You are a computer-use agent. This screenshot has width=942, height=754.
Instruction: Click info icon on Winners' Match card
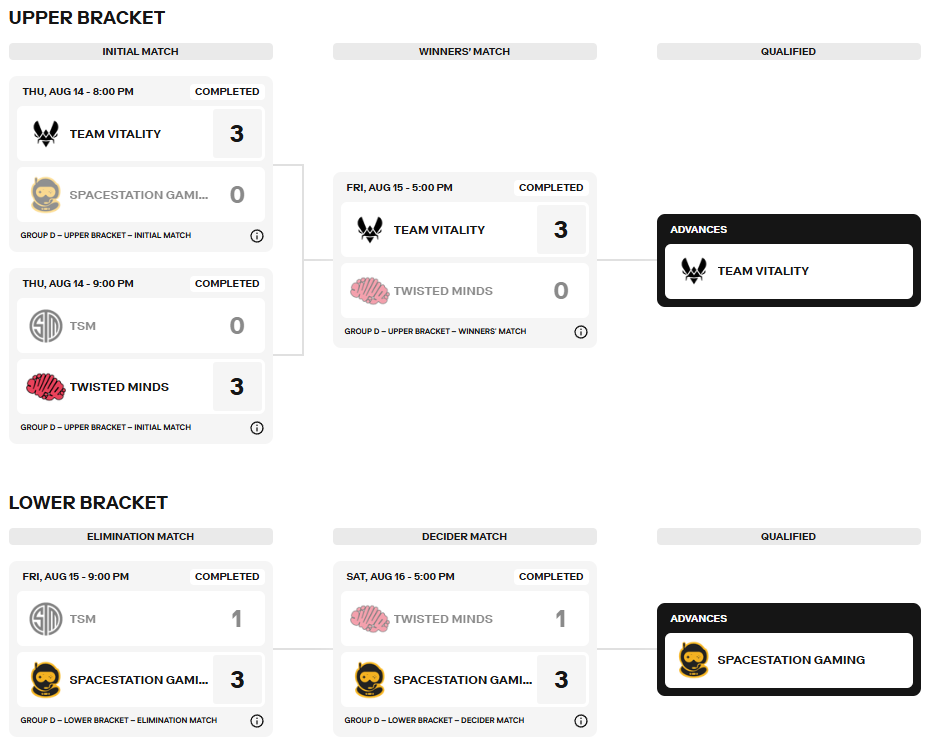tap(581, 332)
